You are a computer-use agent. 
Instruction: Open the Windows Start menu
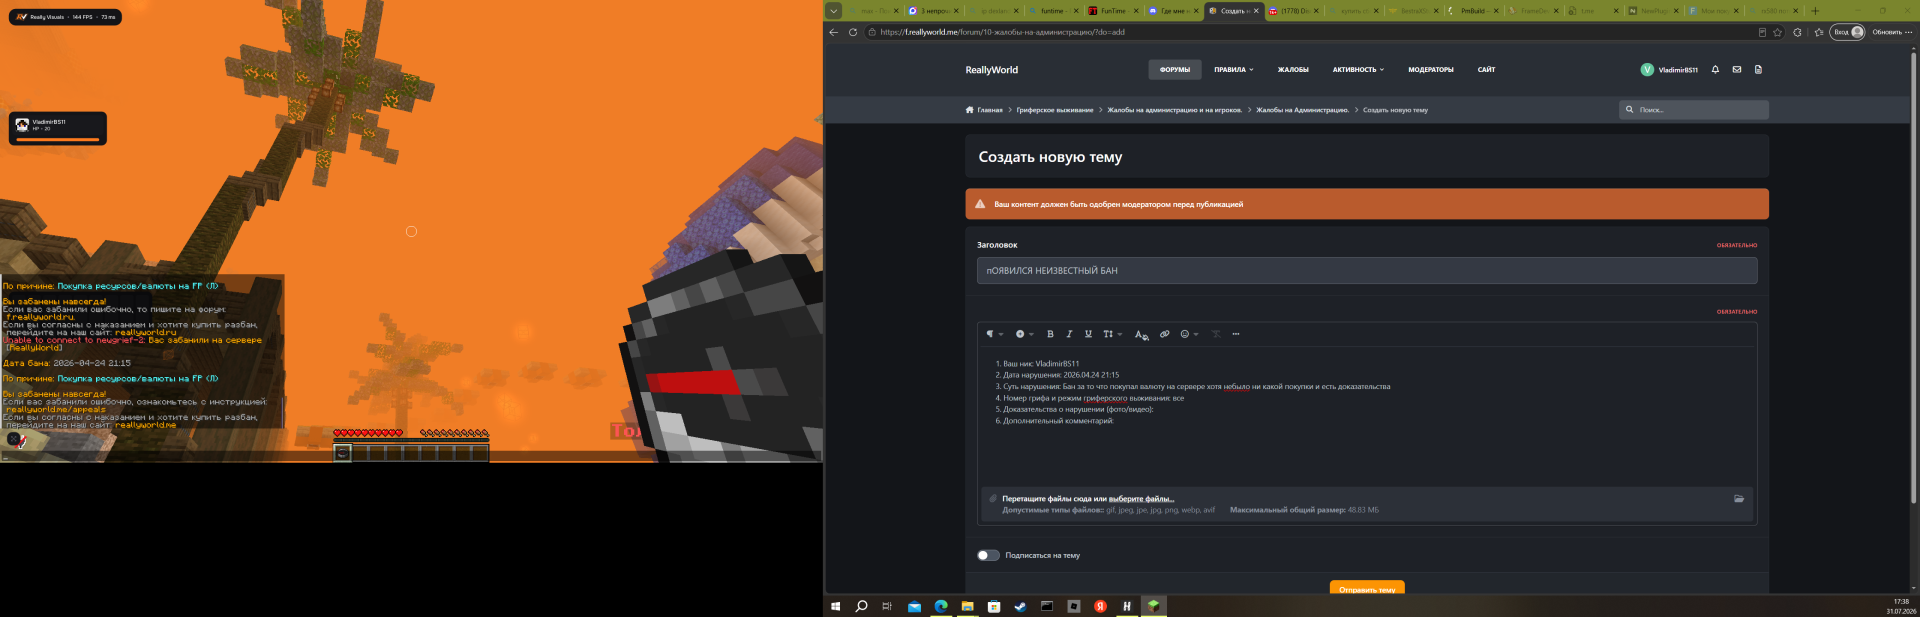click(x=836, y=606)
